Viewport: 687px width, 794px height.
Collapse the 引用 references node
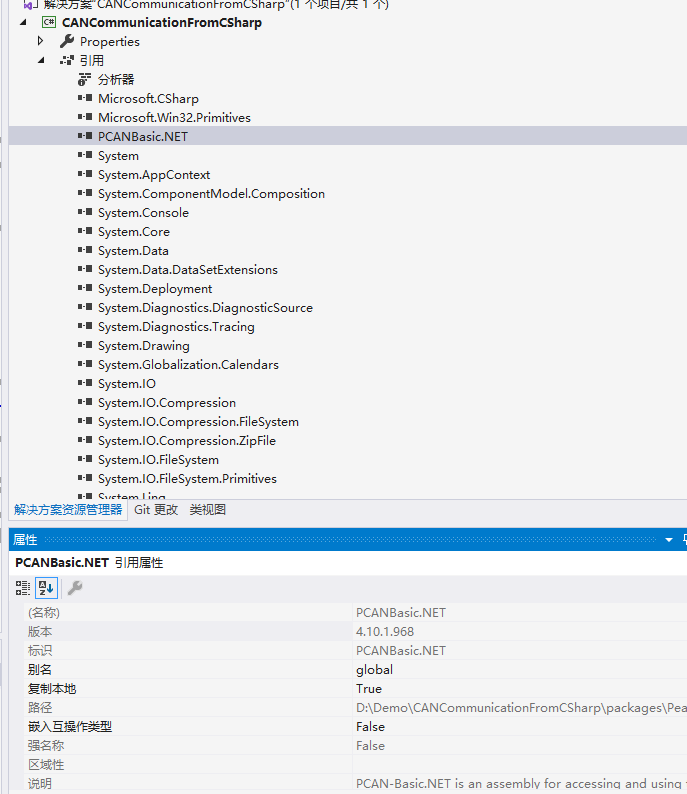42,60
